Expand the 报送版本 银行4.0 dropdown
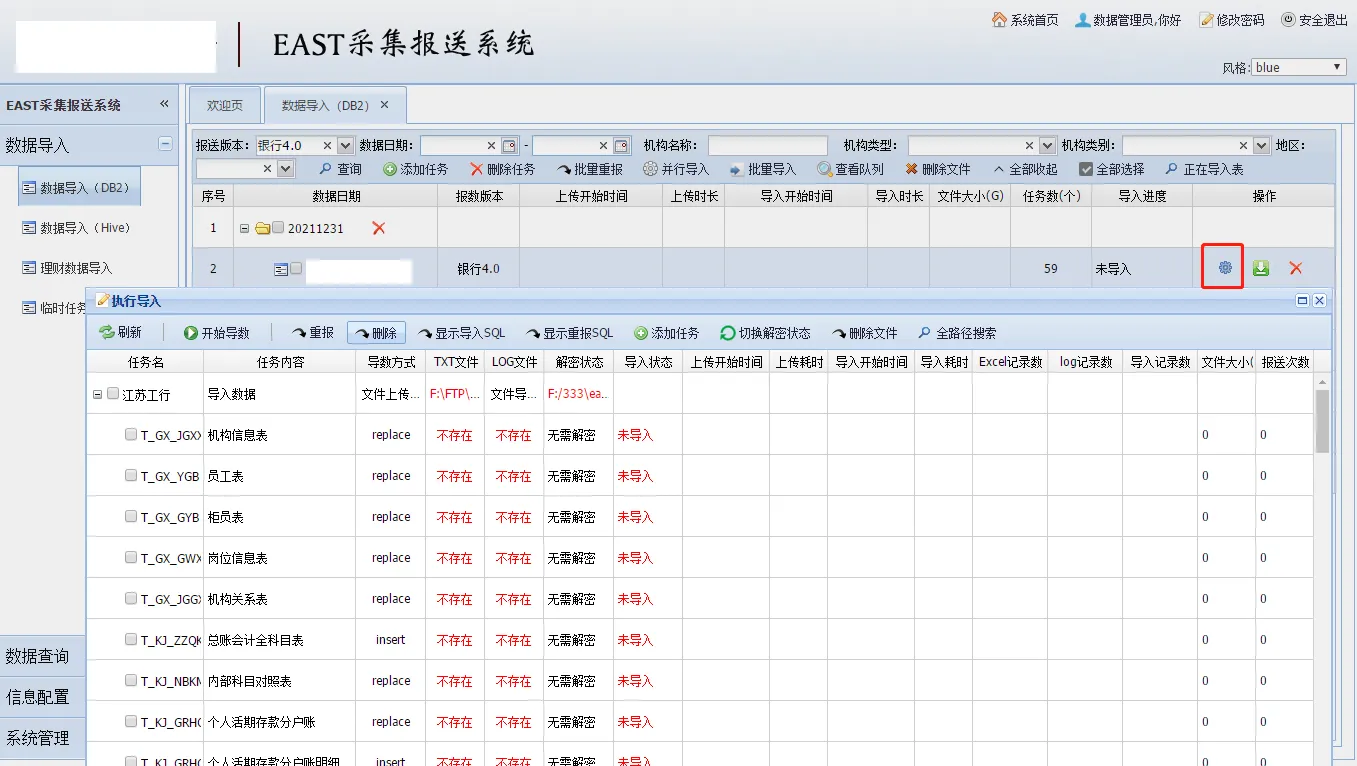 pyautogui.click(x=346, y=146)
